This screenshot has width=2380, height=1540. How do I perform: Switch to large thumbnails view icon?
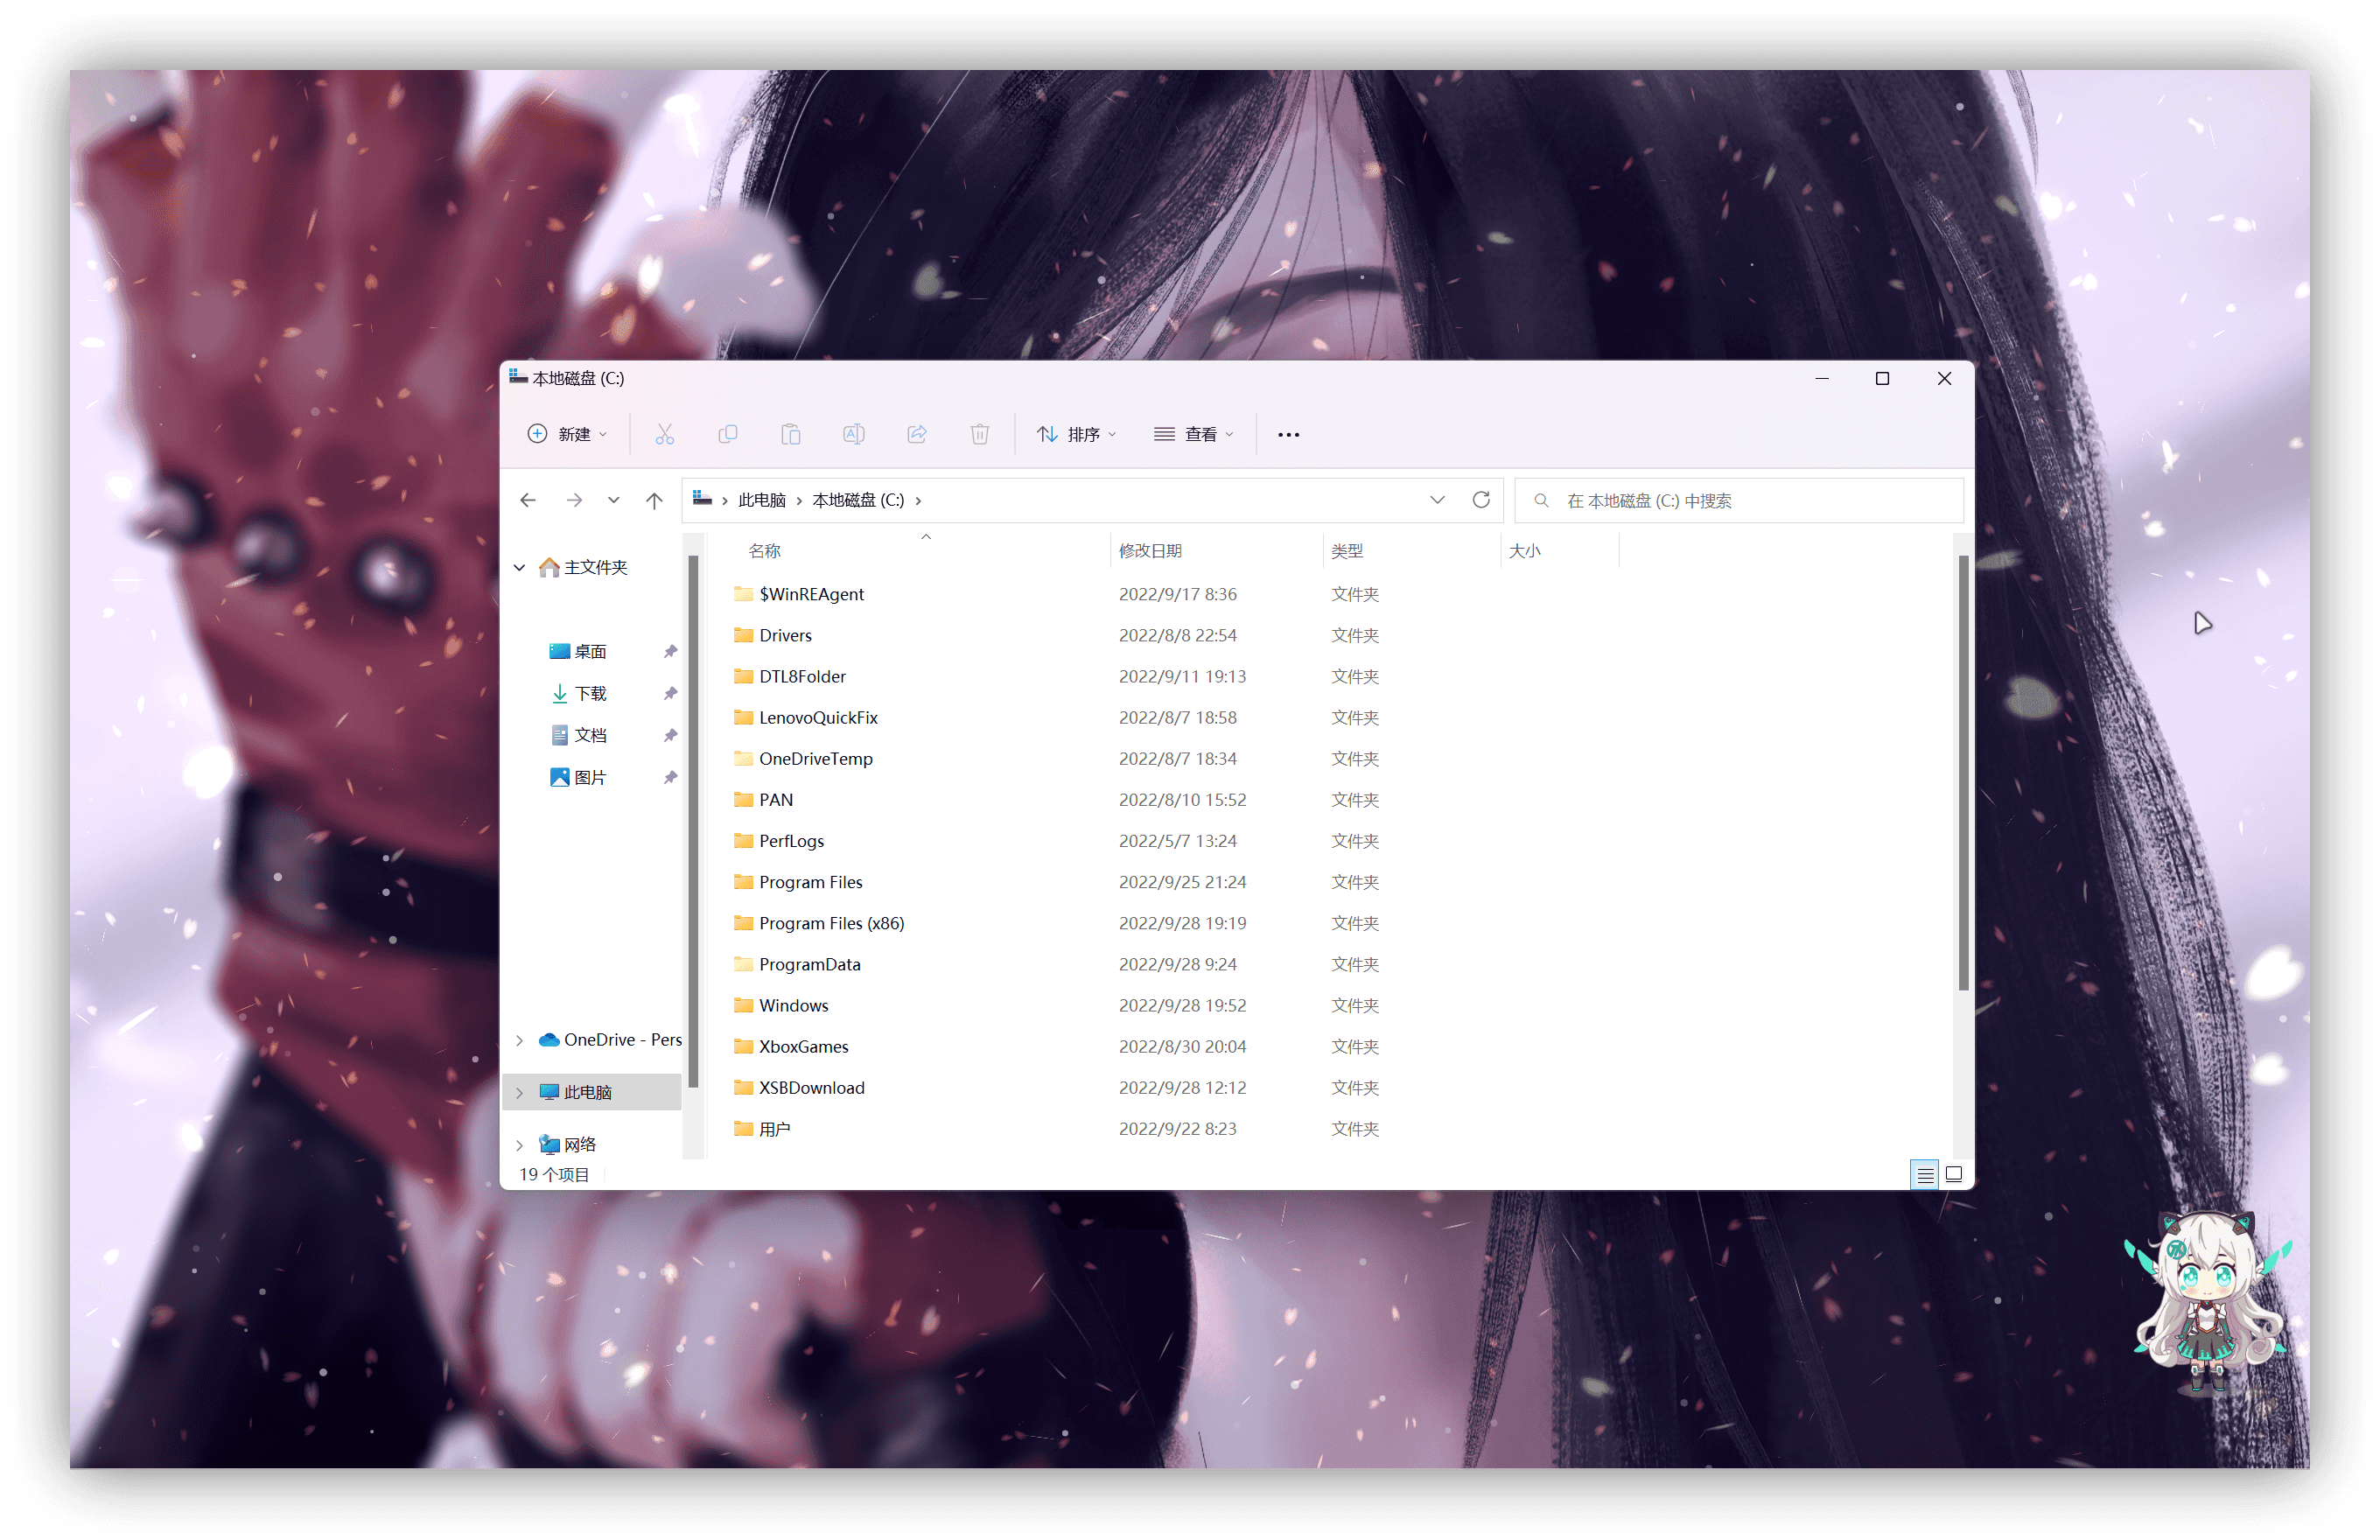(x=1954, y=1174)
